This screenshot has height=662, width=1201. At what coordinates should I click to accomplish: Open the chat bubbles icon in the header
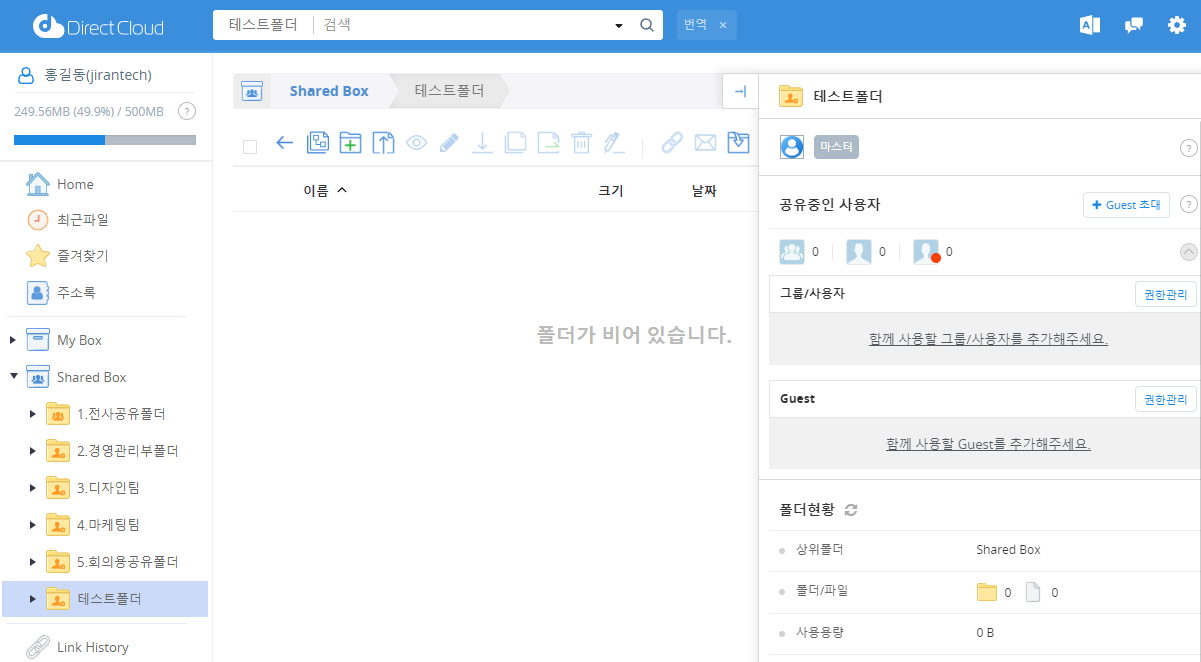tap(1133, 25)
